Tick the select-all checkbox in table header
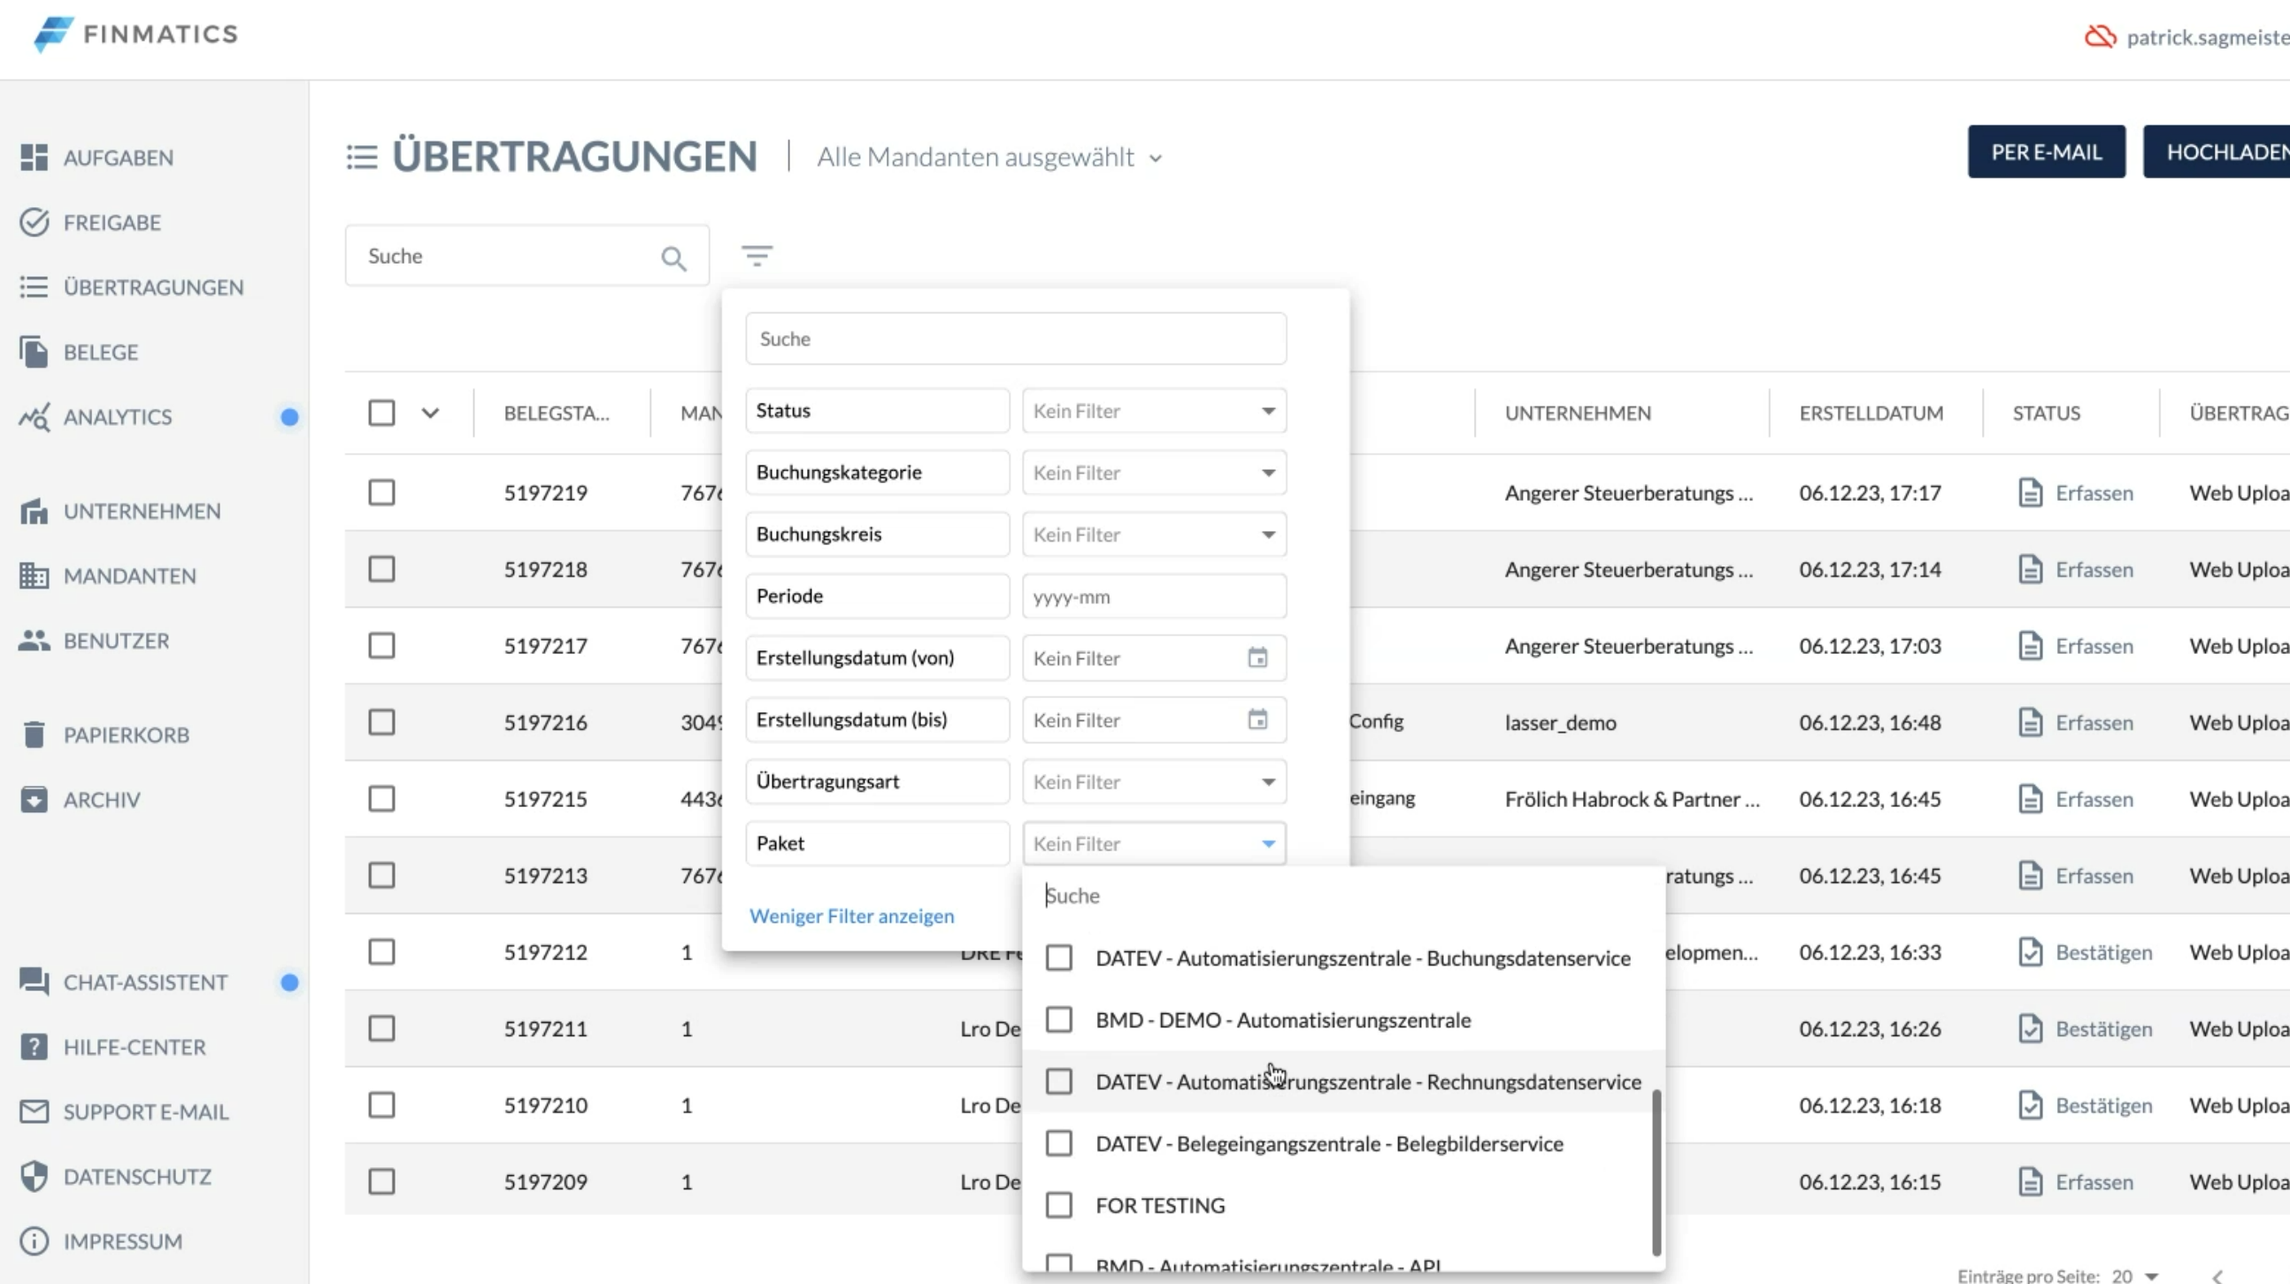This screenshot has height=1284, width=2290. pyautogui.click(x=382, y=413)
